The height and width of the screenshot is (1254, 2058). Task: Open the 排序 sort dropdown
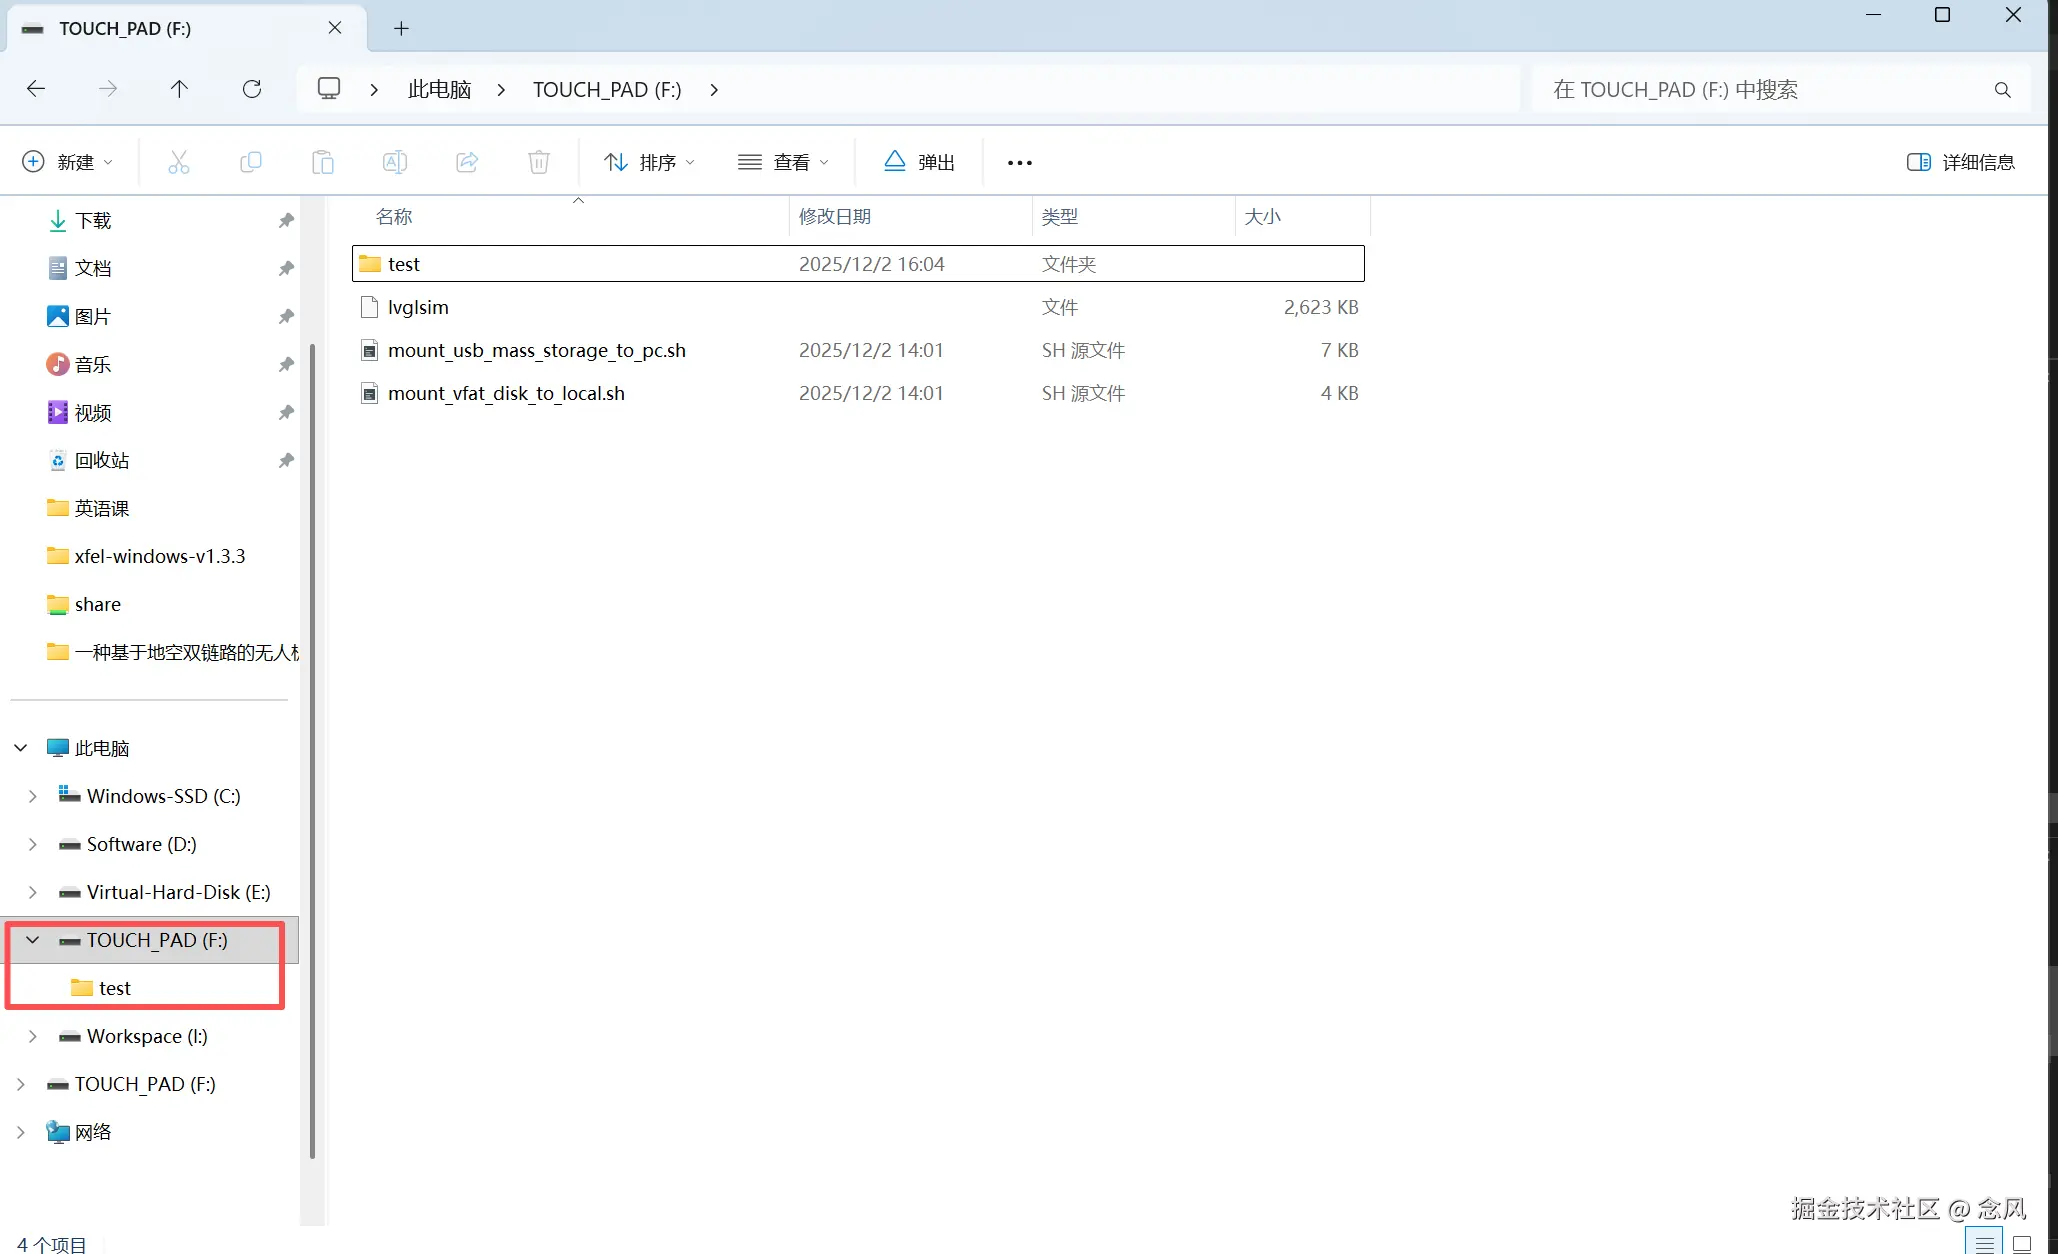(x=649, y=162)
